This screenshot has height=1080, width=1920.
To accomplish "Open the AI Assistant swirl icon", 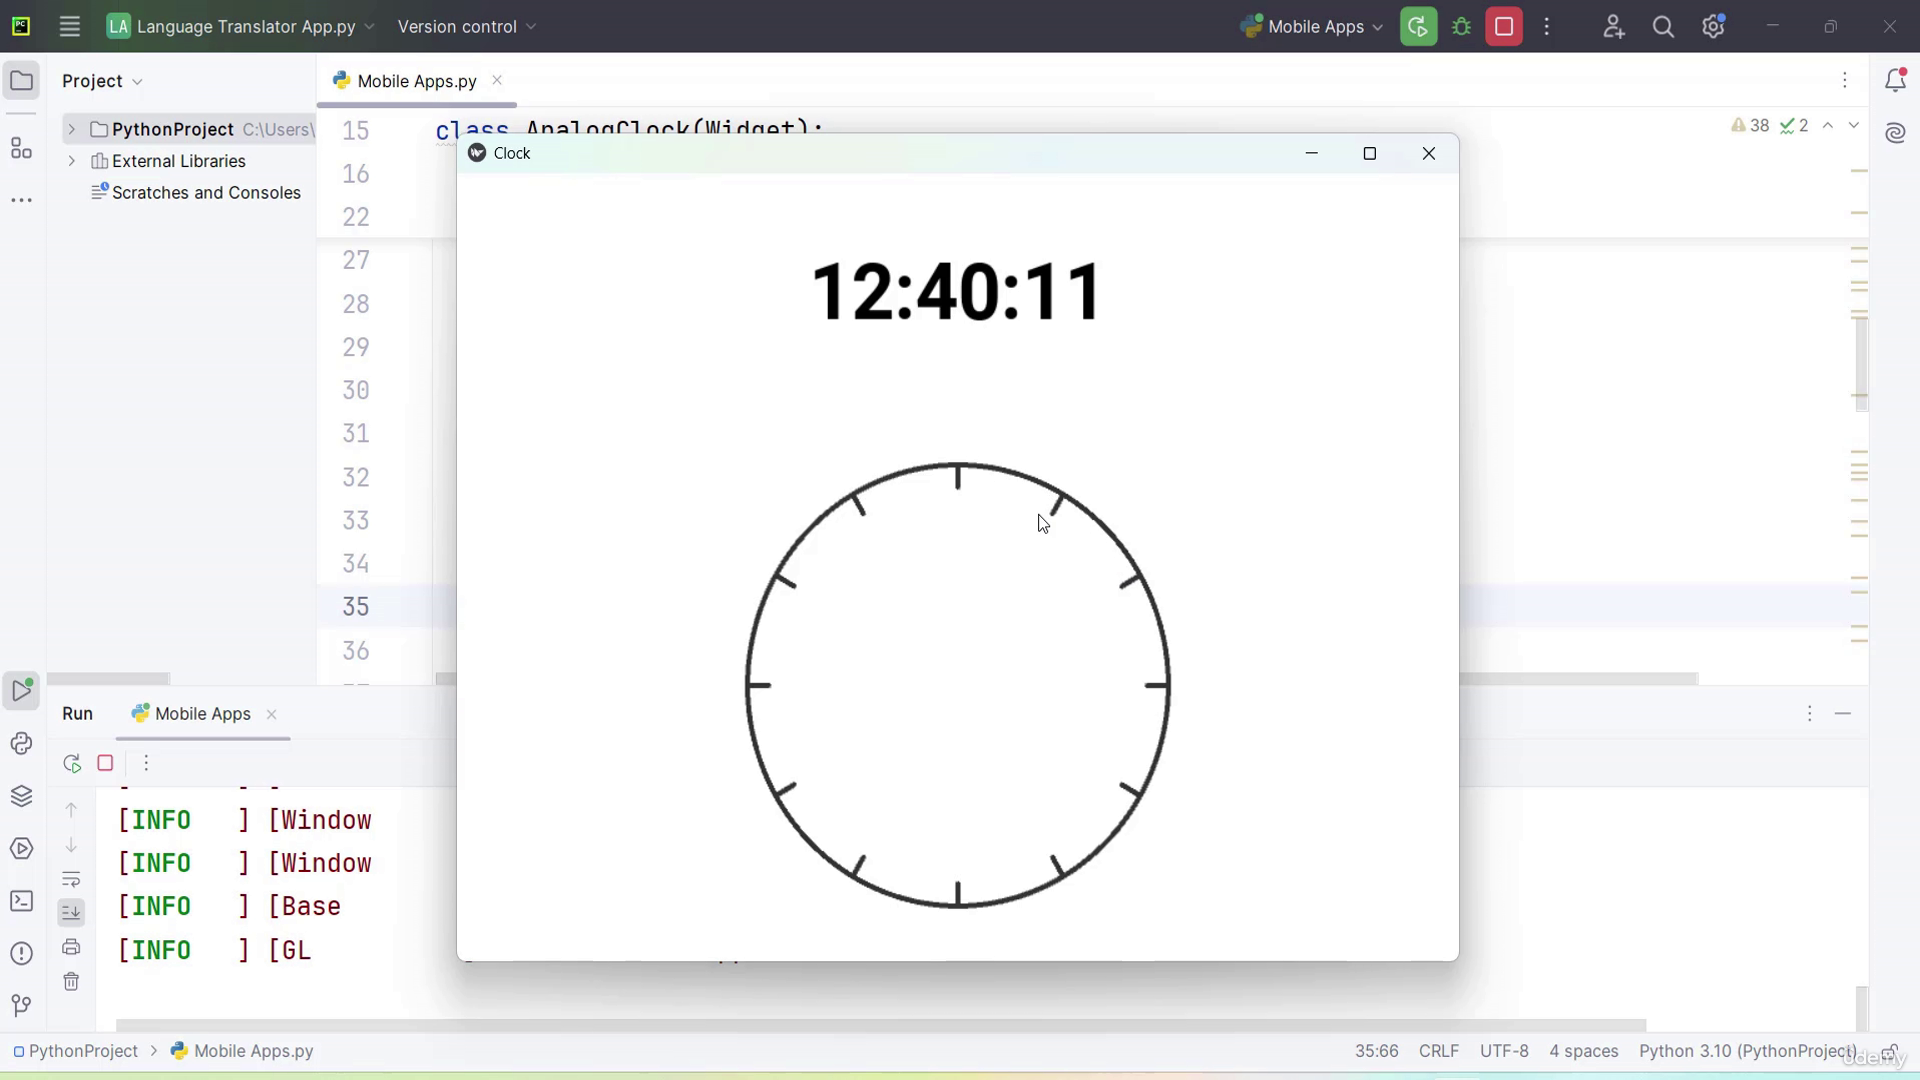I will coord(1895,133).
